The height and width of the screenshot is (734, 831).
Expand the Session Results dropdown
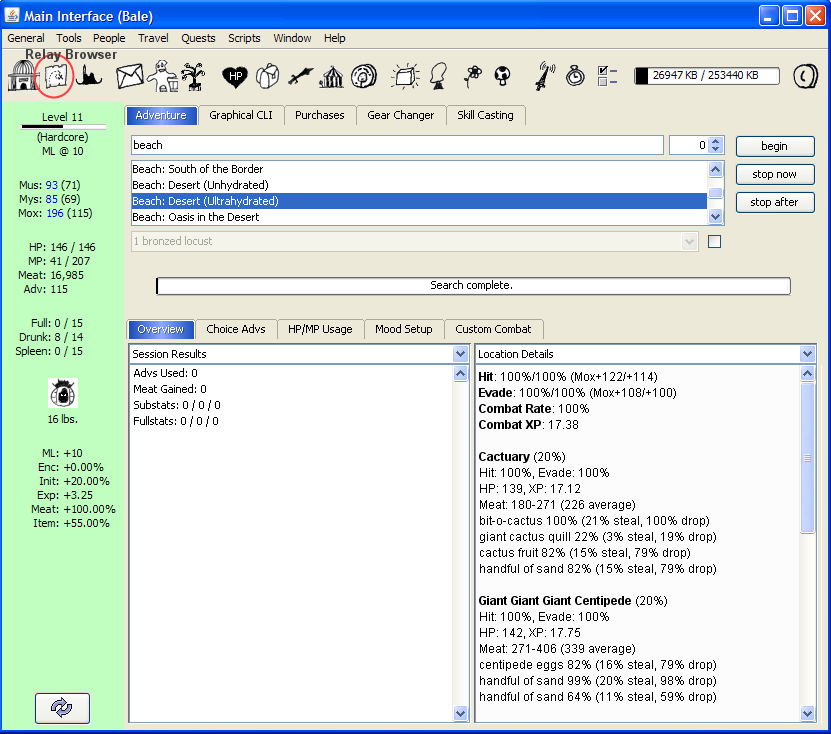[460, 354]
